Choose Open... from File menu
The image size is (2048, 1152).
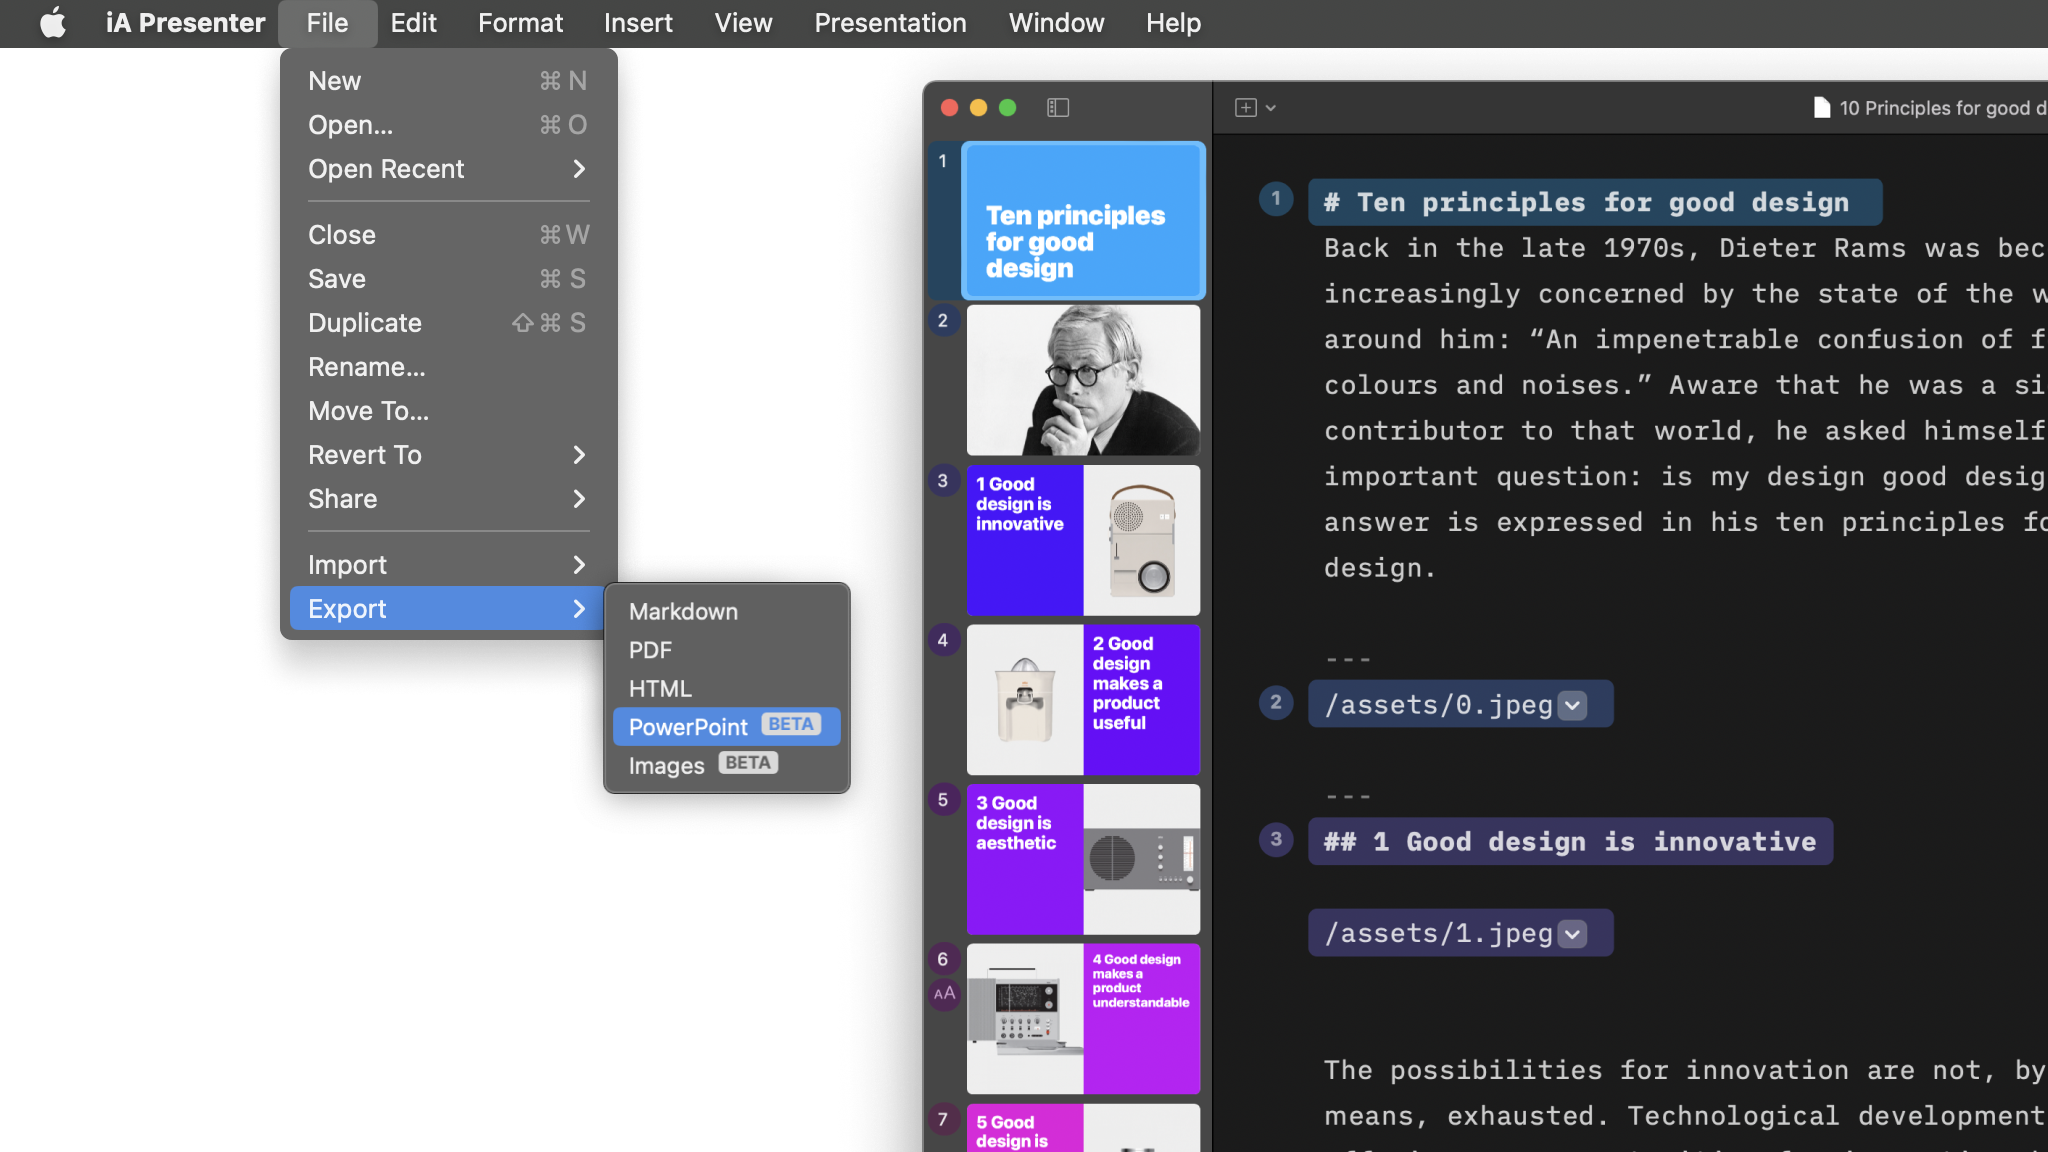click(x=449, y=125)
